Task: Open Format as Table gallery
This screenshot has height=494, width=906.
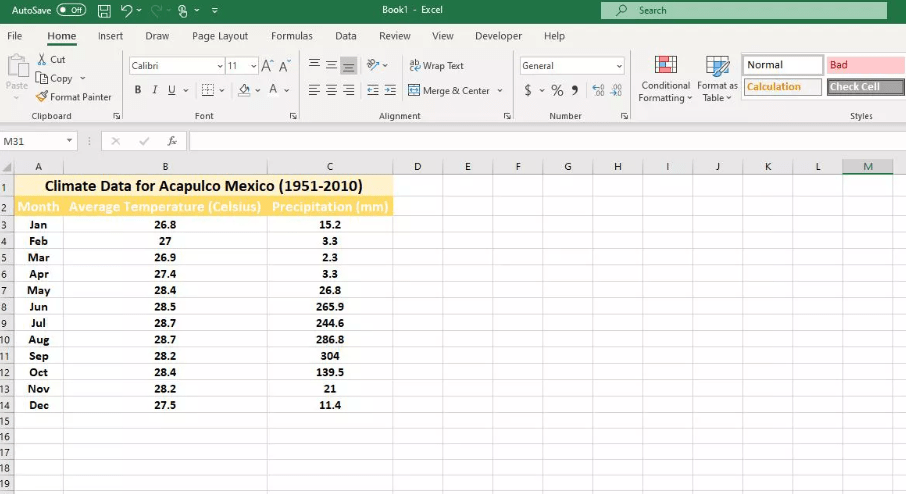Action: pyautogui.click(x=717, y=79)
